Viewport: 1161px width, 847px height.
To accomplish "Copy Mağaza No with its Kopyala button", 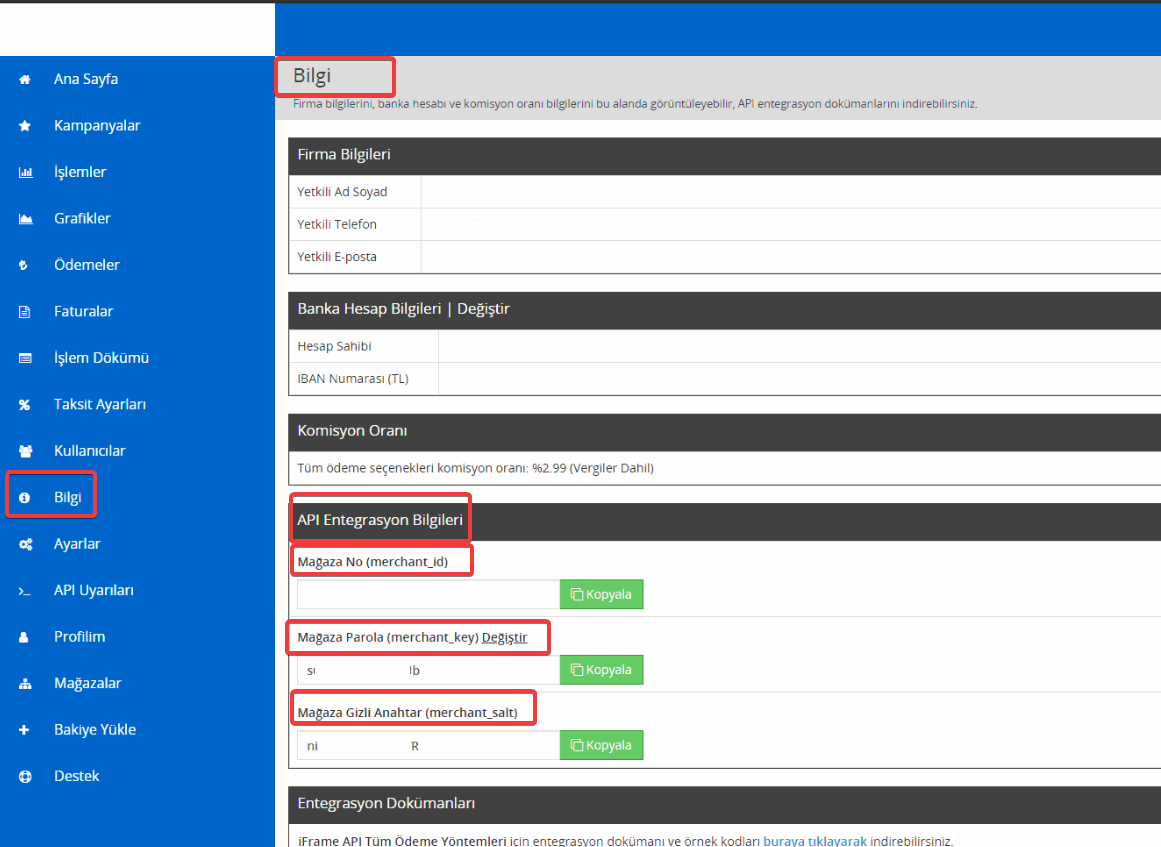I will [601, 595].
